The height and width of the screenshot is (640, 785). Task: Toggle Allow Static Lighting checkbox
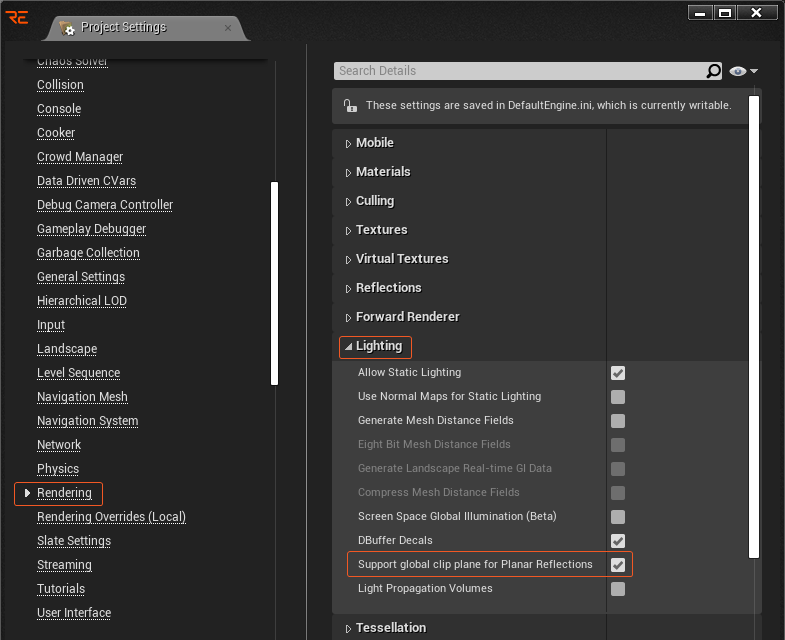coord(618,373)
